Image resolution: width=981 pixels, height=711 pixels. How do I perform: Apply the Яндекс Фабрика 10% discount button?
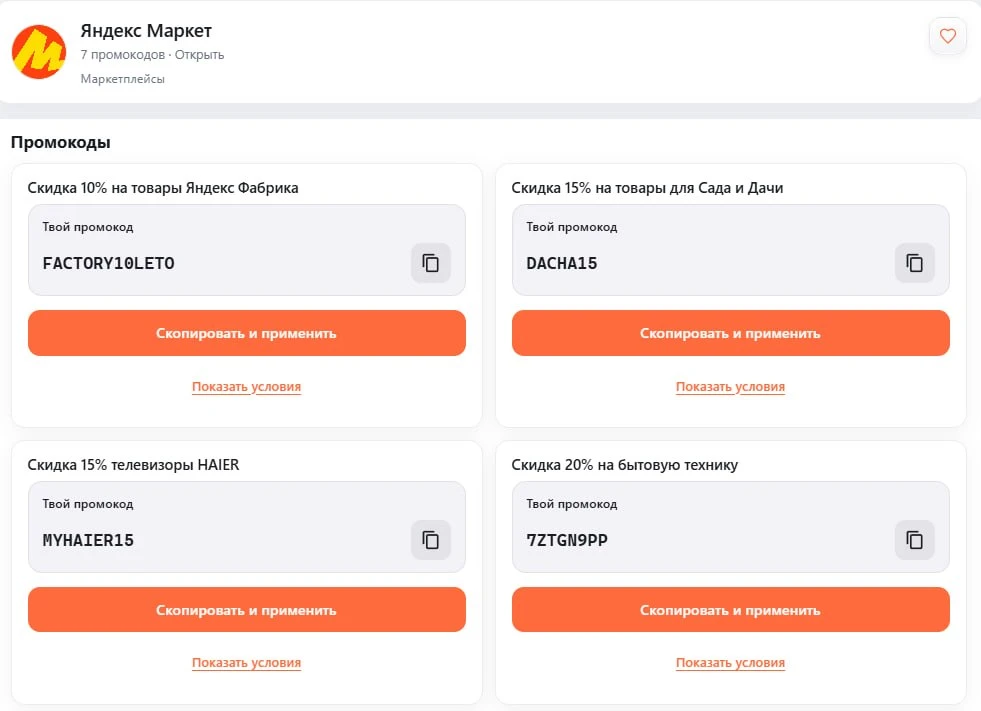point(247,333)
